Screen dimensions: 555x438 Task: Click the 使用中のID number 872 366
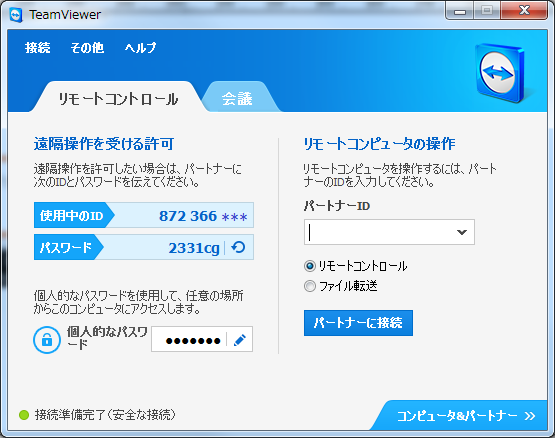click(x=188, y=216)
